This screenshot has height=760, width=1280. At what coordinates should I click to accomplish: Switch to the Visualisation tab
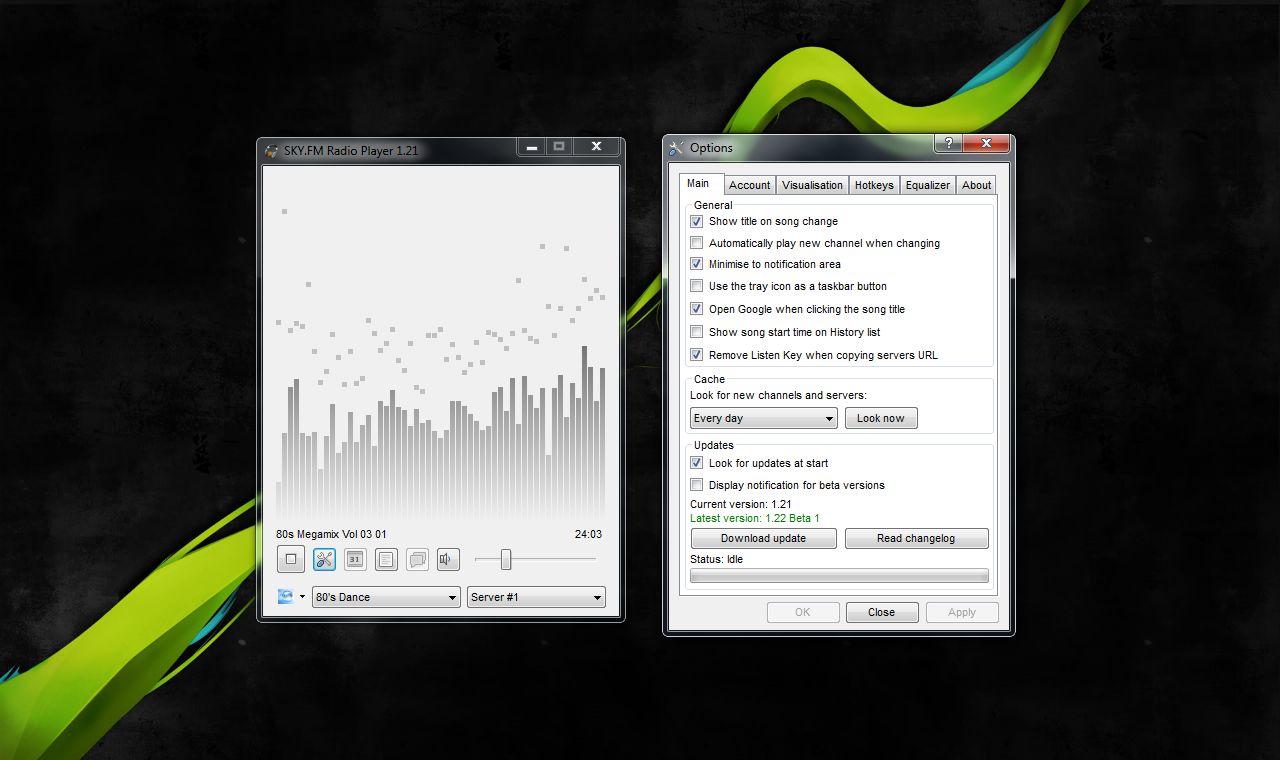click(x=812, y=185)
